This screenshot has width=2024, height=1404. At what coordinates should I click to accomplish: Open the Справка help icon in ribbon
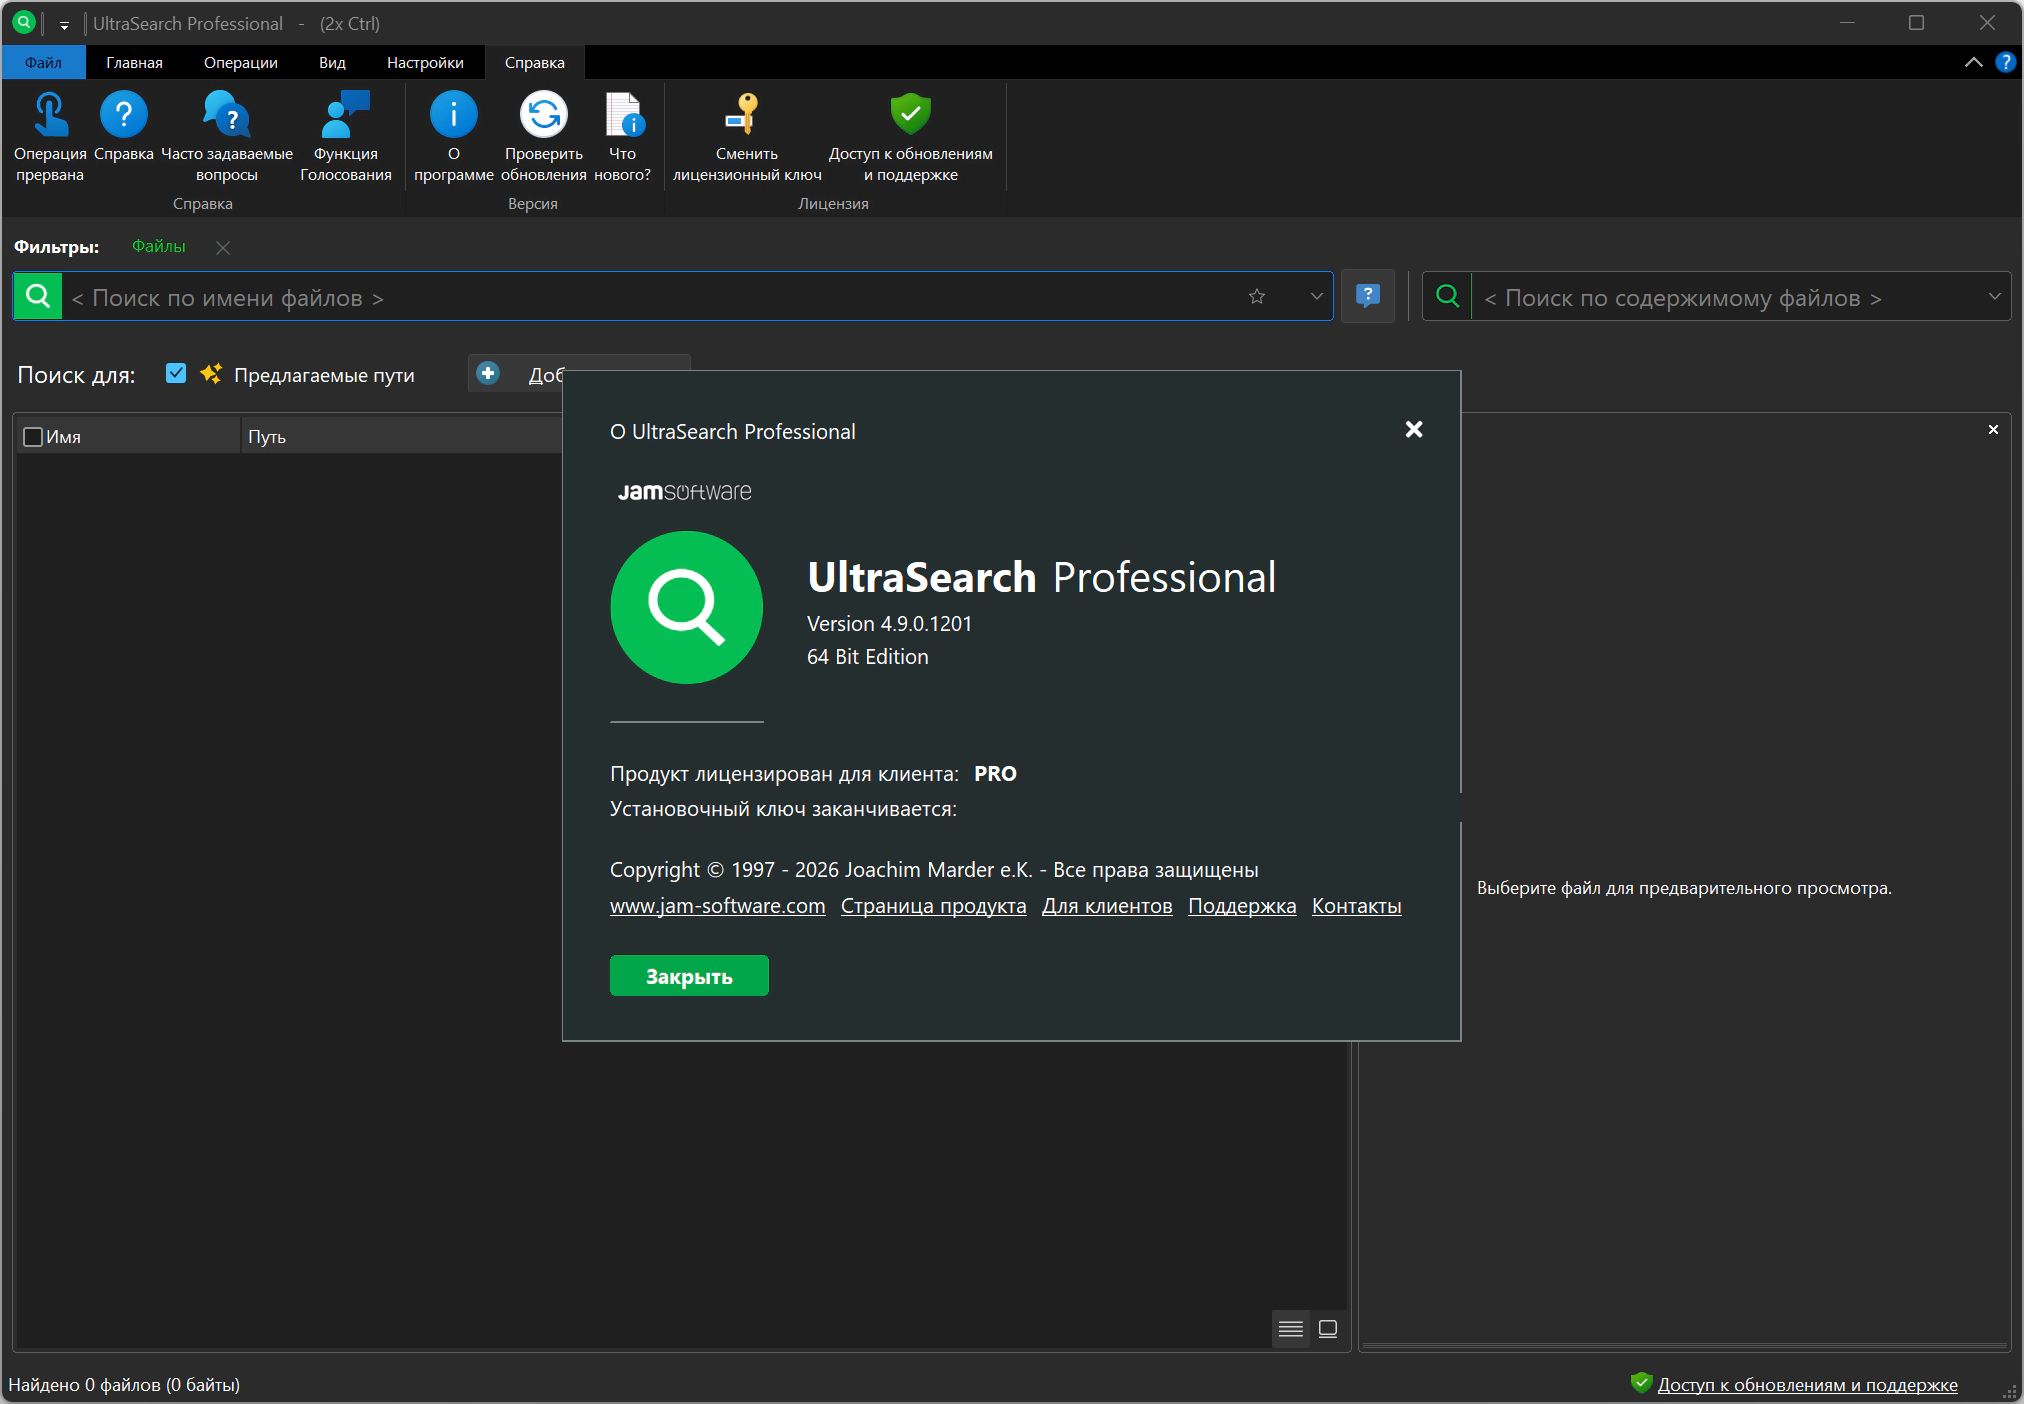point(123,115)
